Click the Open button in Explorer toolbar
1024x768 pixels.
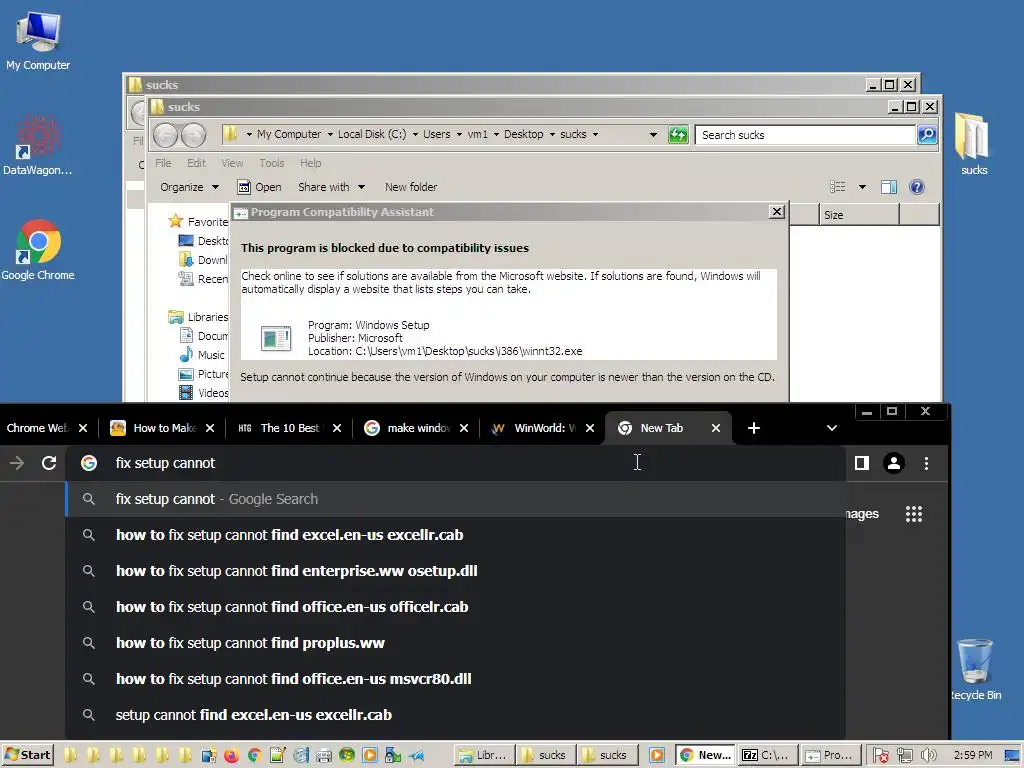259,187
